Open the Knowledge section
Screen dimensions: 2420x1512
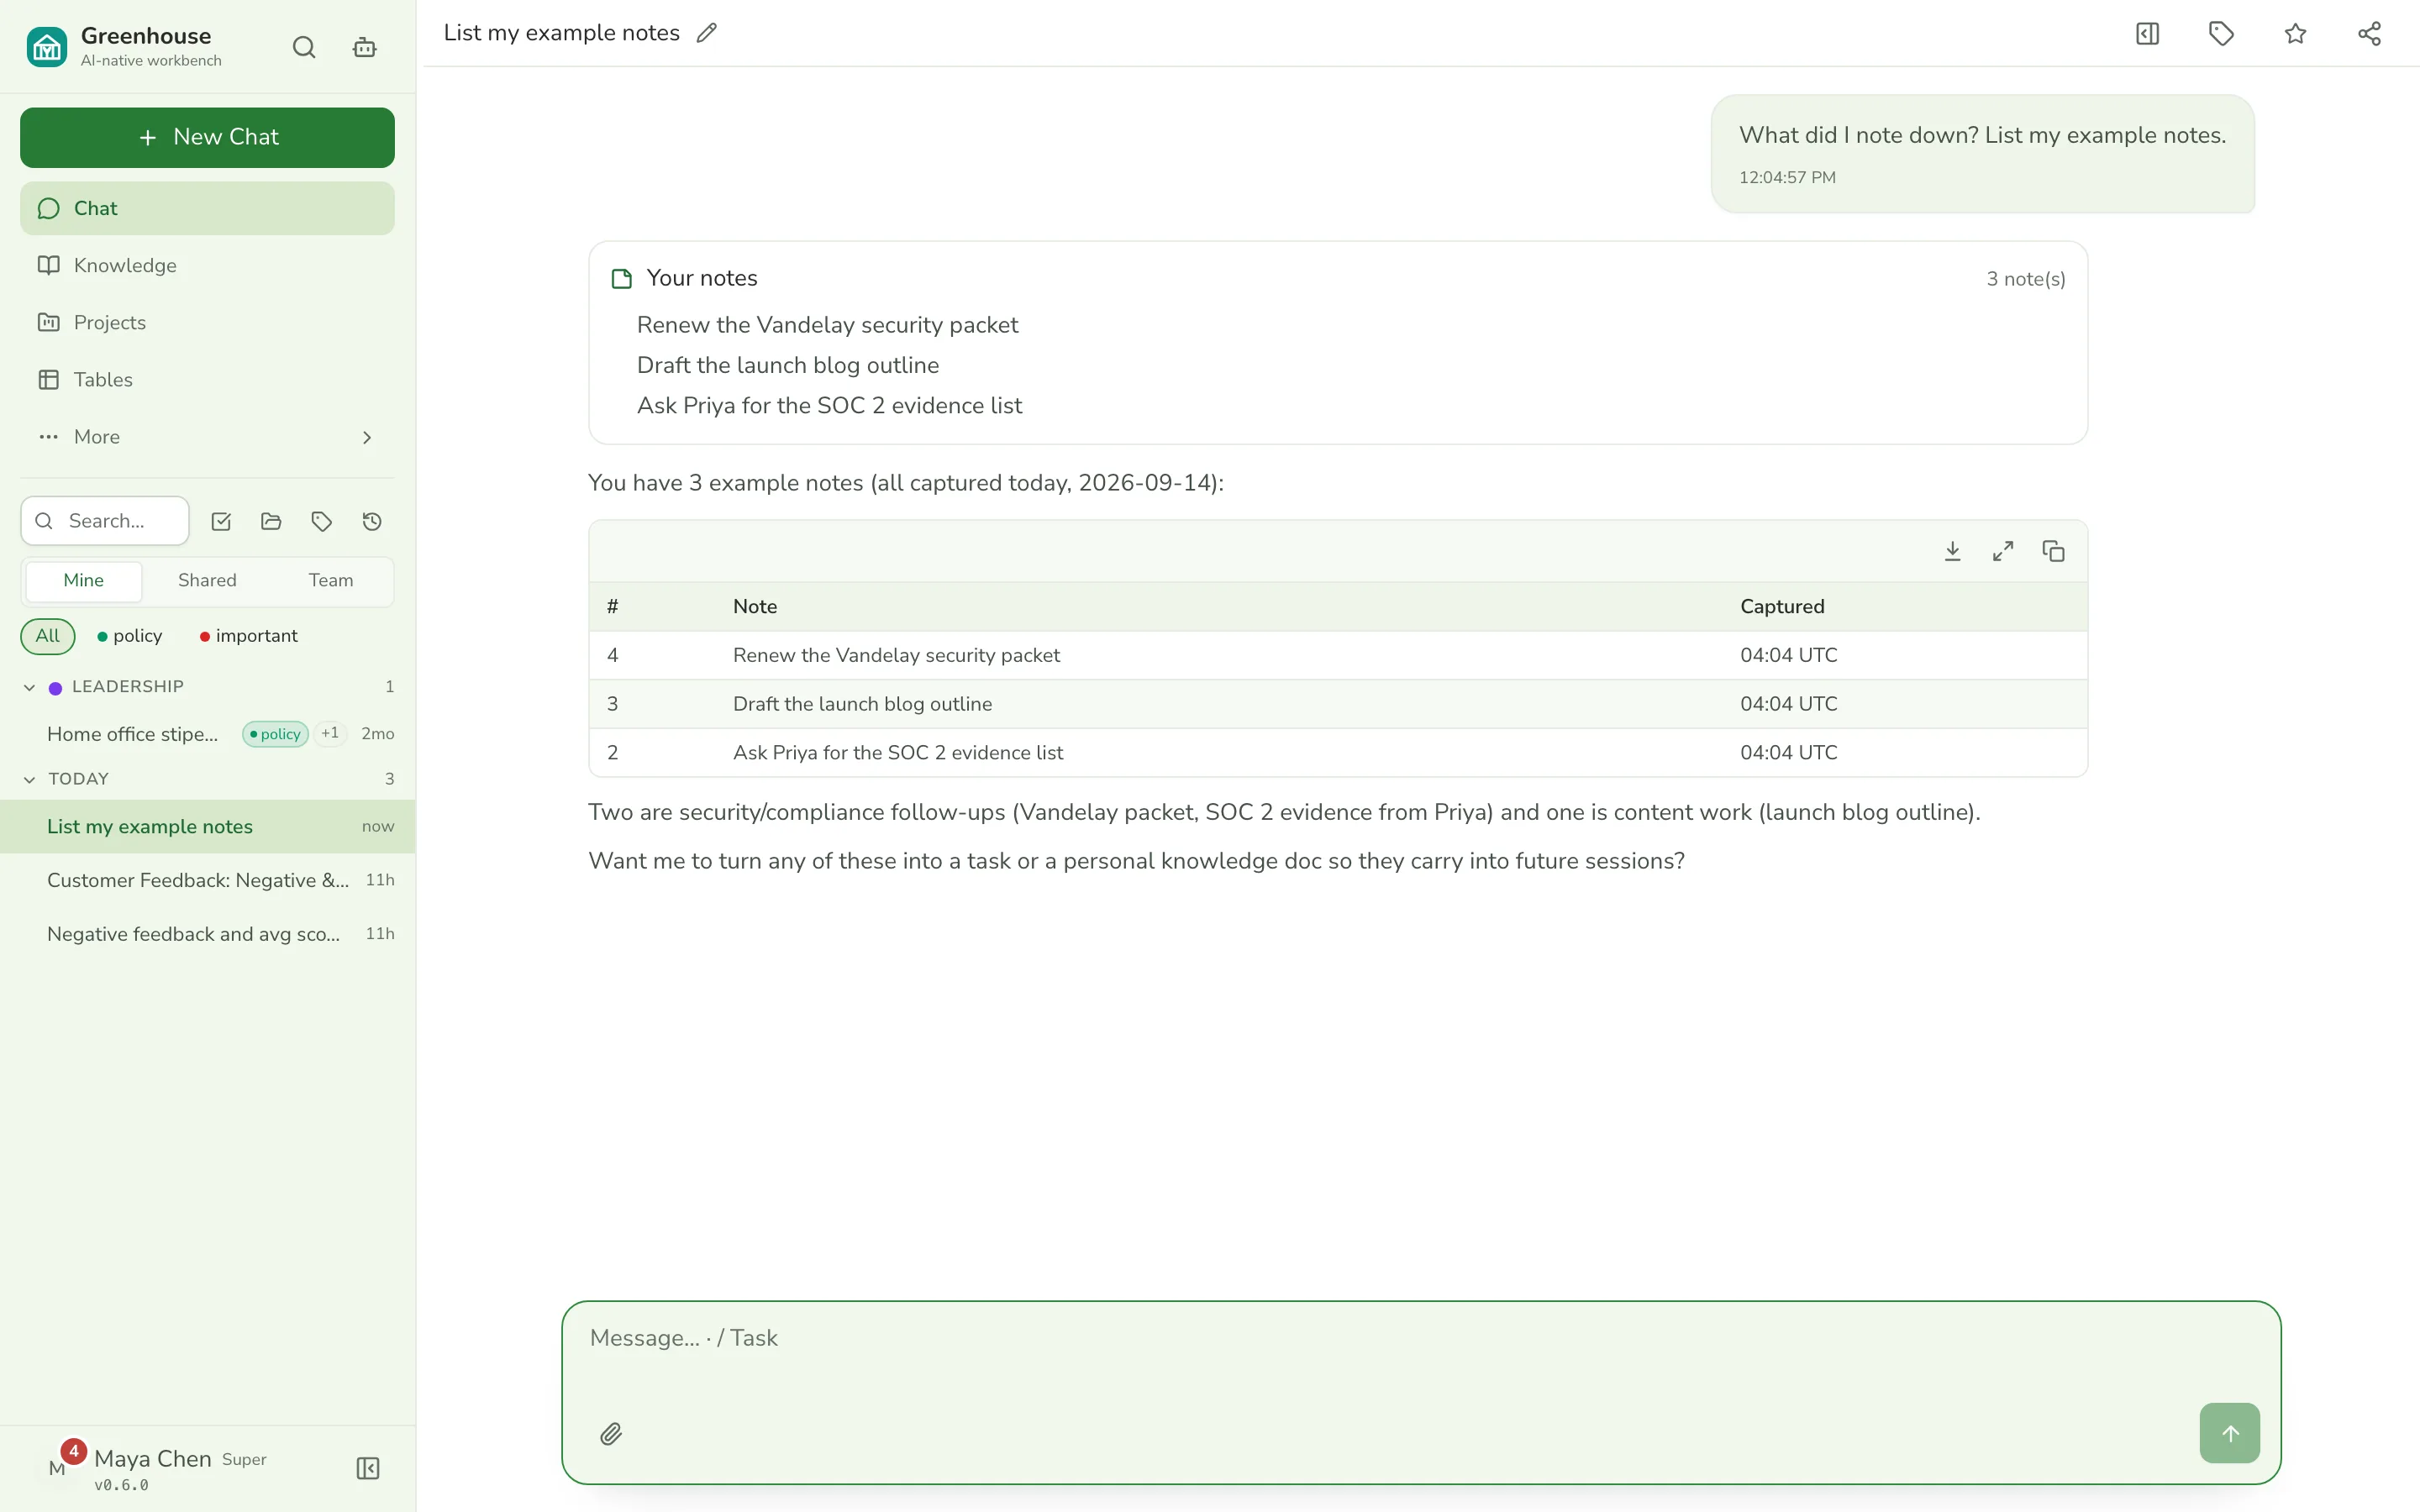[207, 265]
